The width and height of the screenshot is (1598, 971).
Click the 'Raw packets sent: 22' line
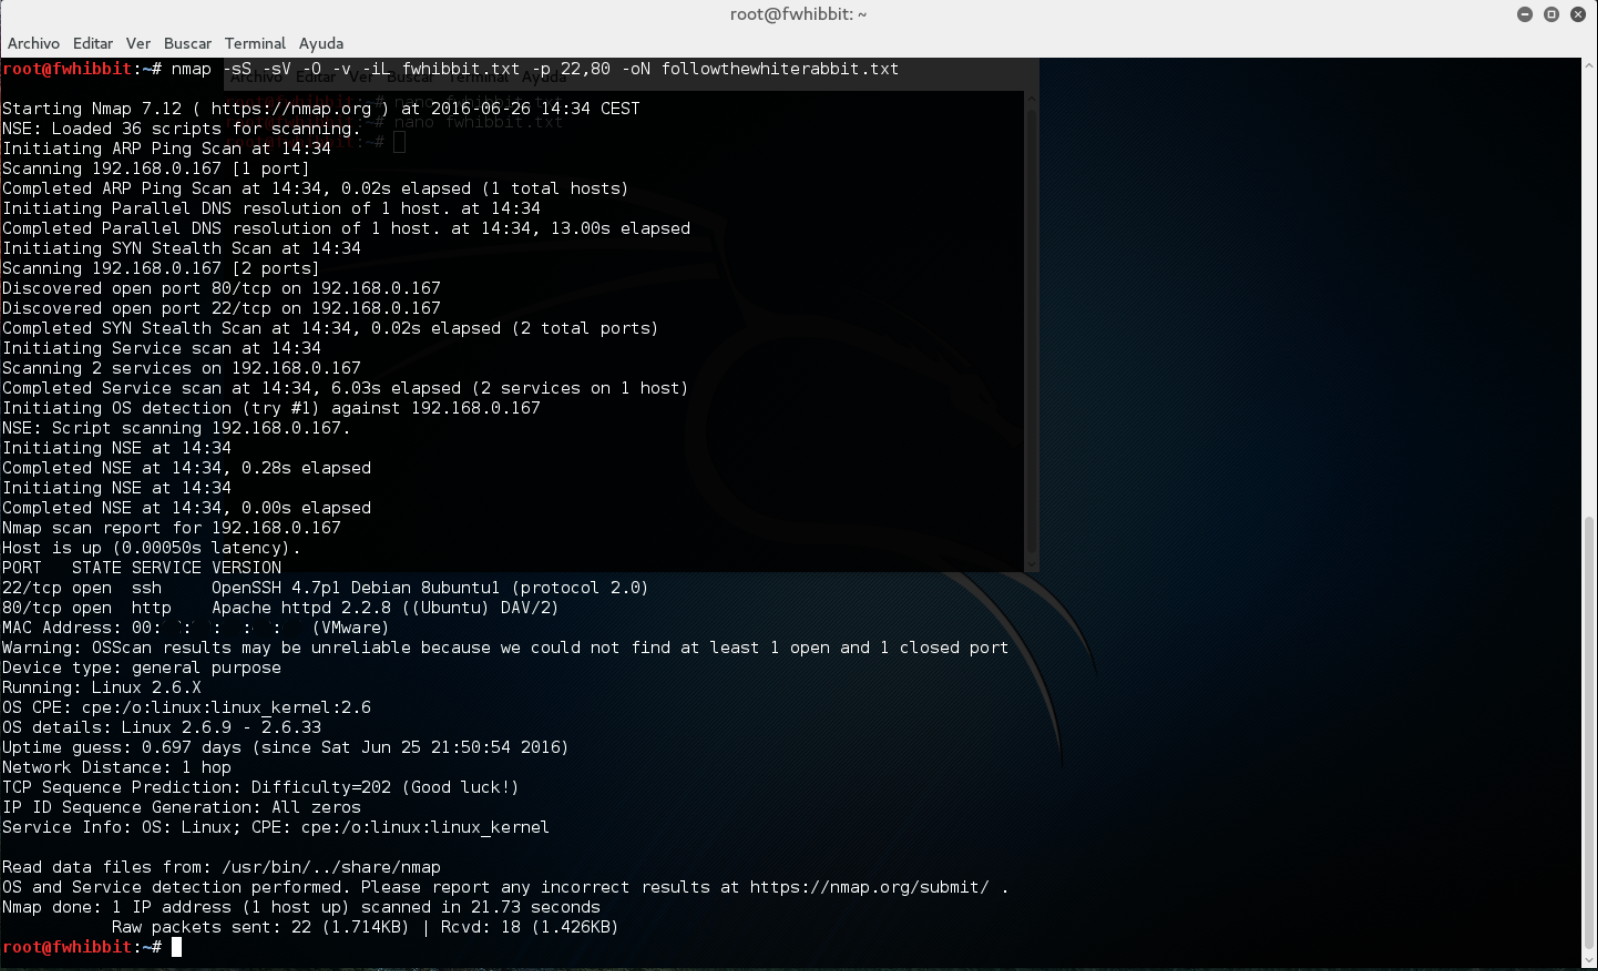365,928
